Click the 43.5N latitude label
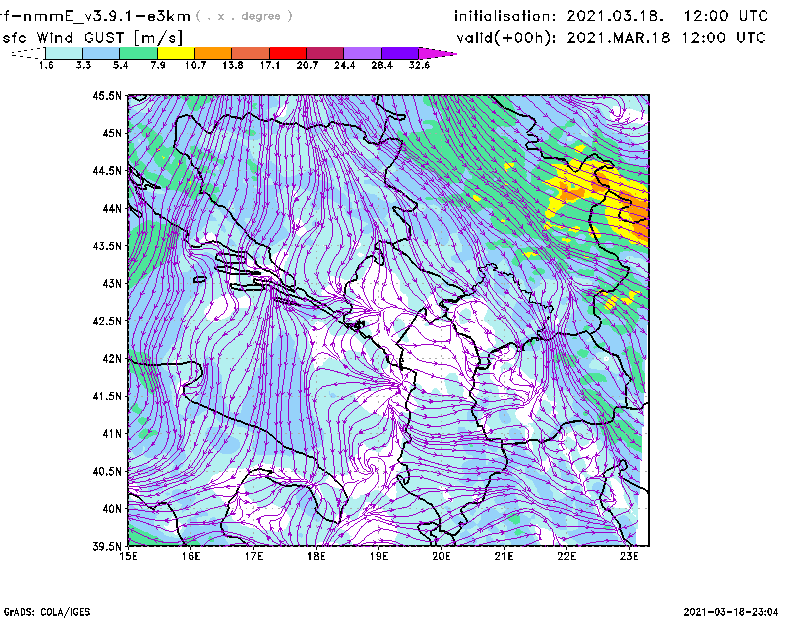 point(107,246)
